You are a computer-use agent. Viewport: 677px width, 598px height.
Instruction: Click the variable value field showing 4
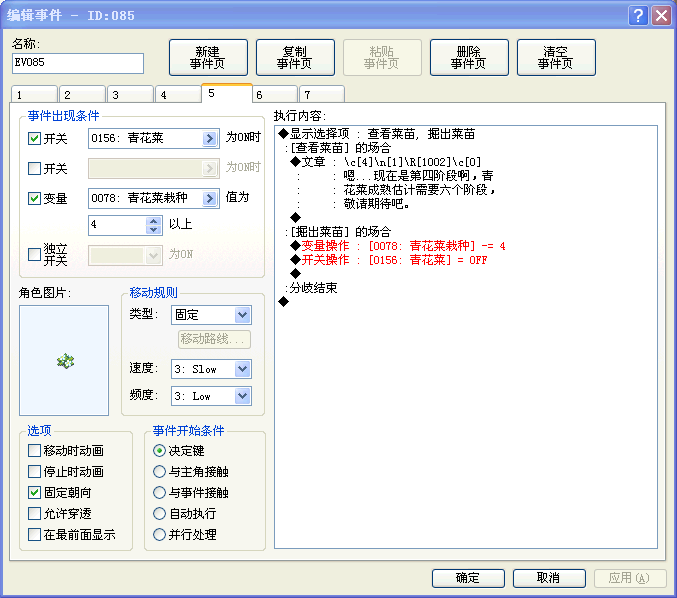[x=117, y=225]
